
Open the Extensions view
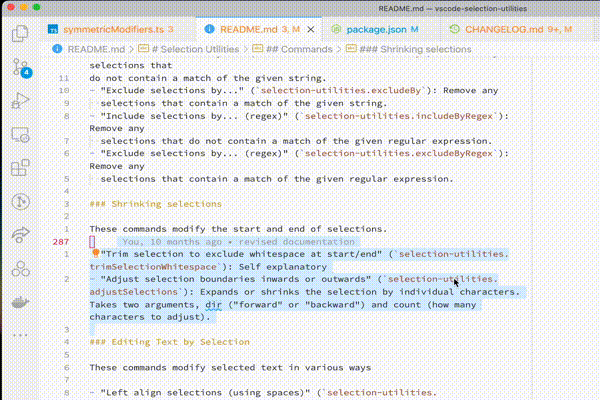tap(20, 168)
